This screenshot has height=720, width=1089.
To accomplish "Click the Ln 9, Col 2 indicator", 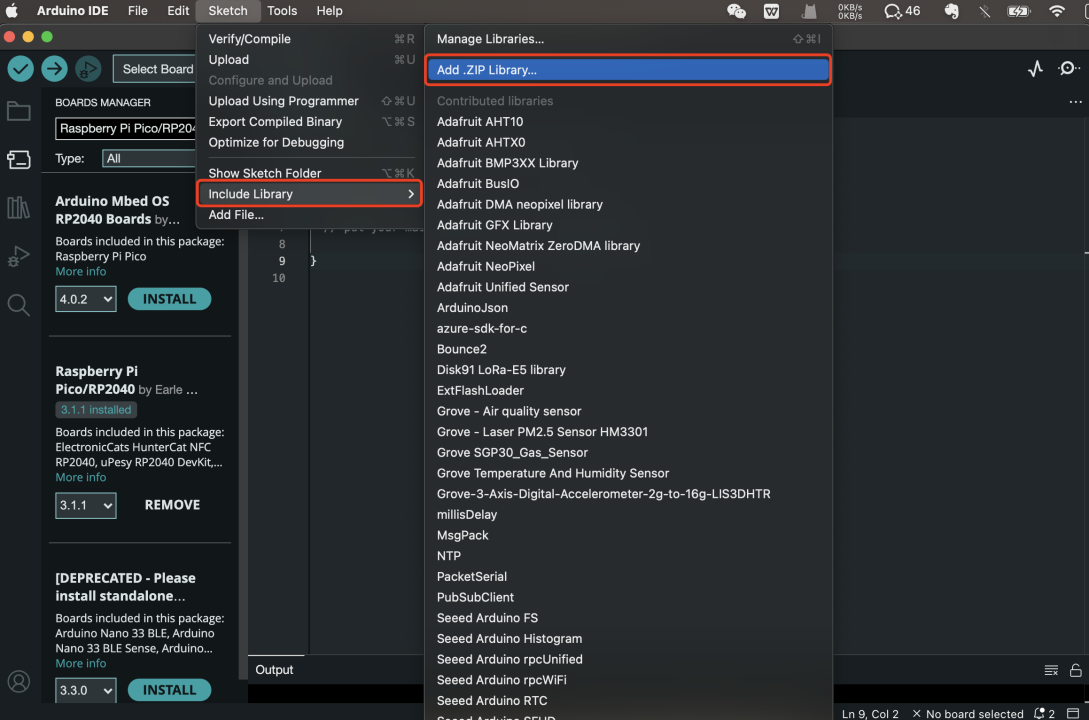I will pos(870,713).
